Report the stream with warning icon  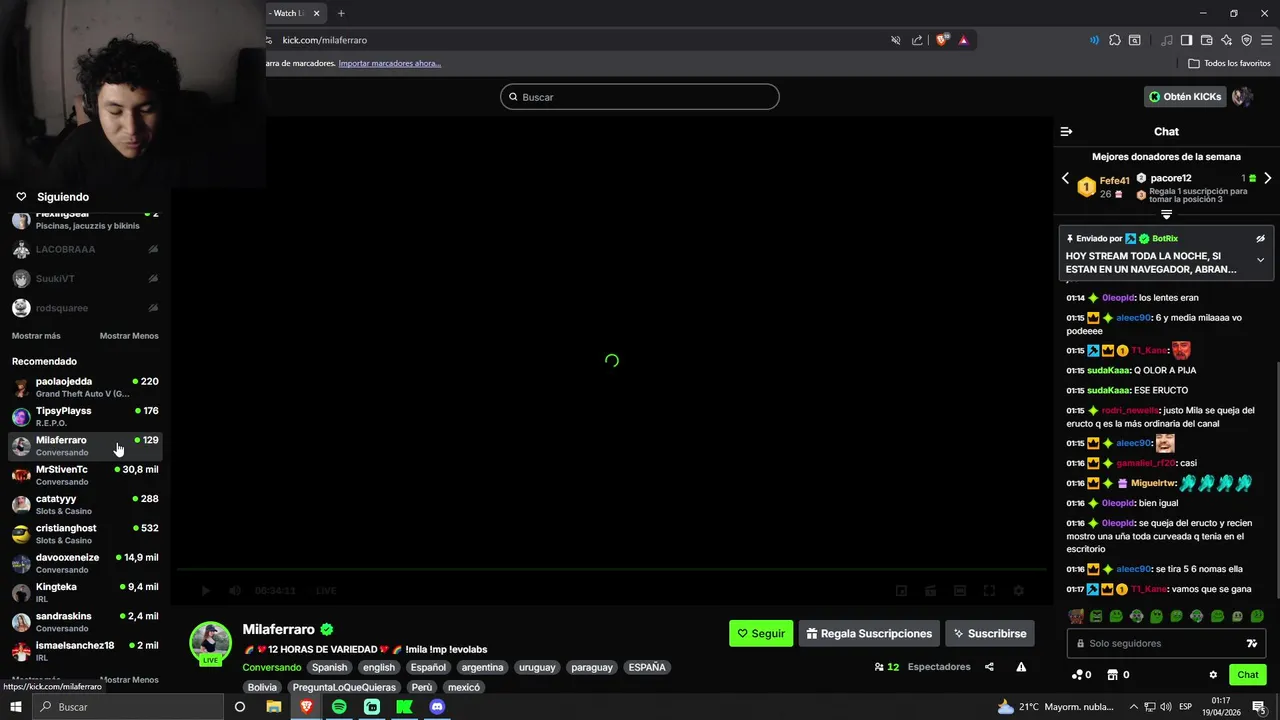[1021, 667]
